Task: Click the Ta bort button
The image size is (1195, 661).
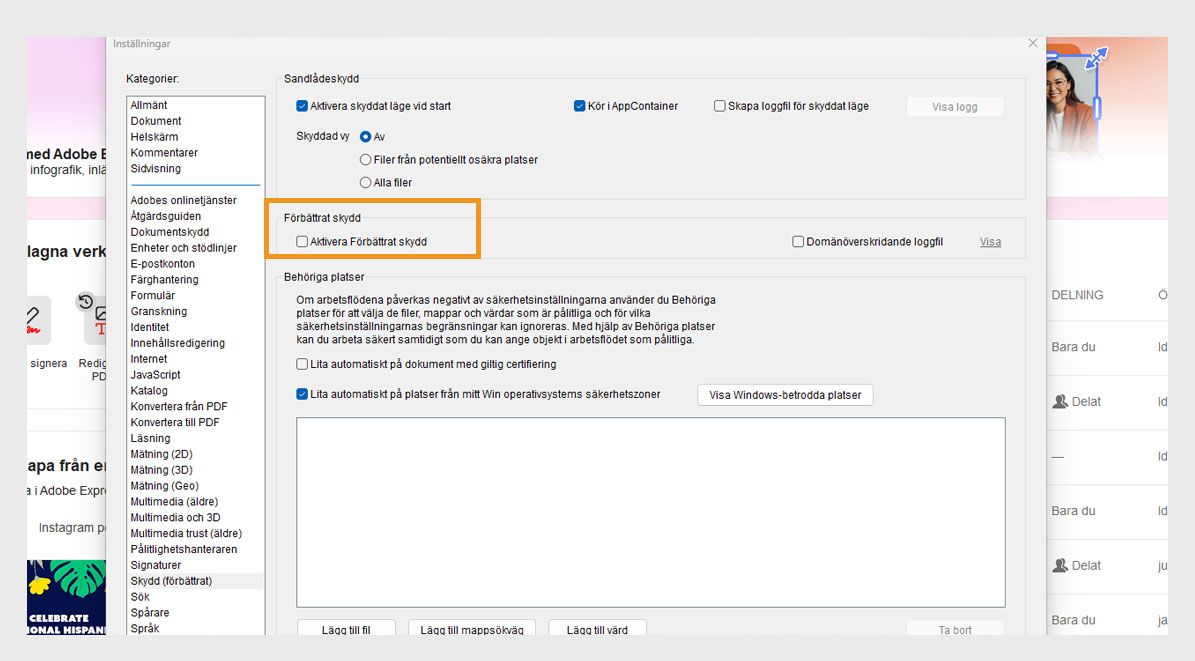Action: (955, 628)
